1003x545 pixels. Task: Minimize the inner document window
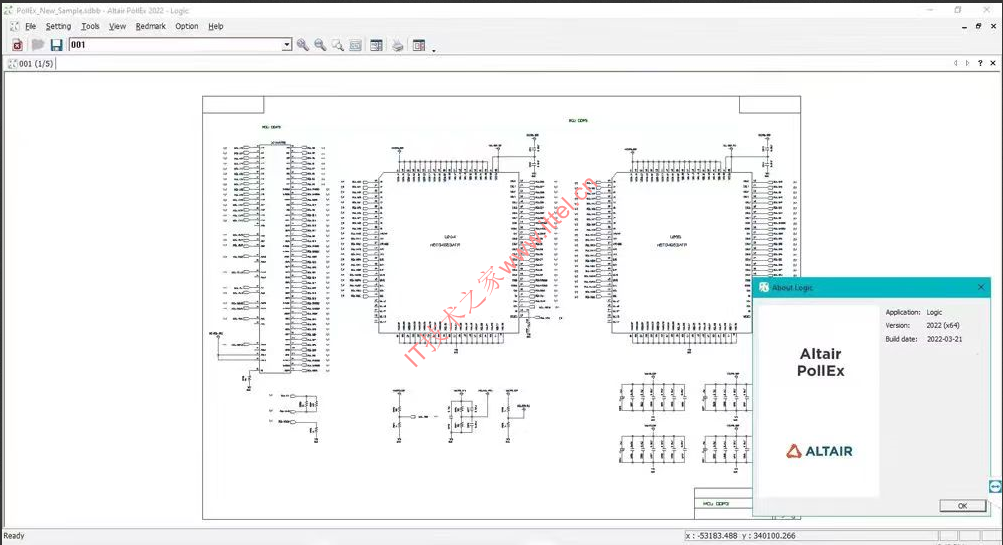(x=964, y=27)
